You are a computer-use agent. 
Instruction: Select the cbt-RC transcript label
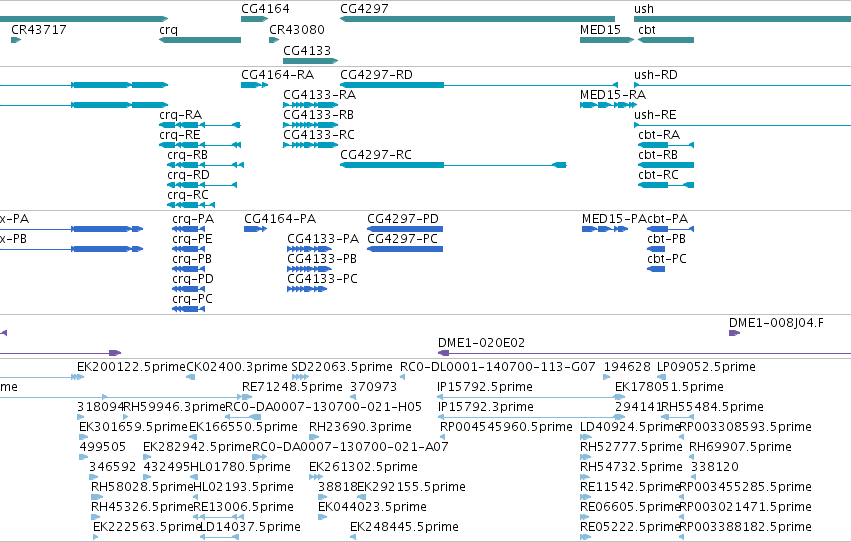coord(658,175)
